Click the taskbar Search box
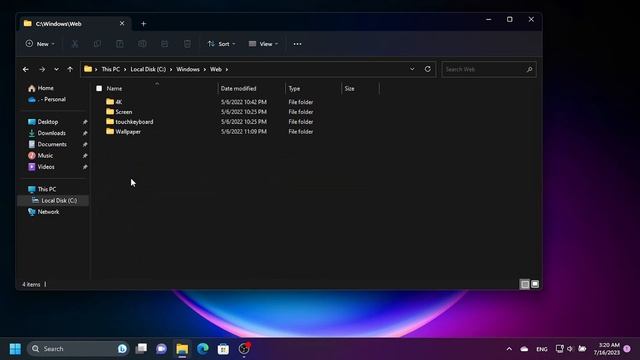The height and width of the screenshot is (360, 640). (78, 349)
